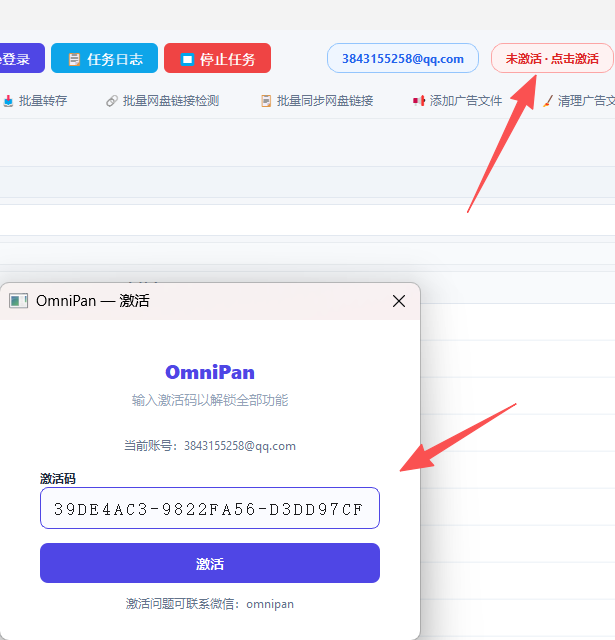The image size is (615, 640).
Task: Open 批量同步网盘链接 tool
Action: 317,100
